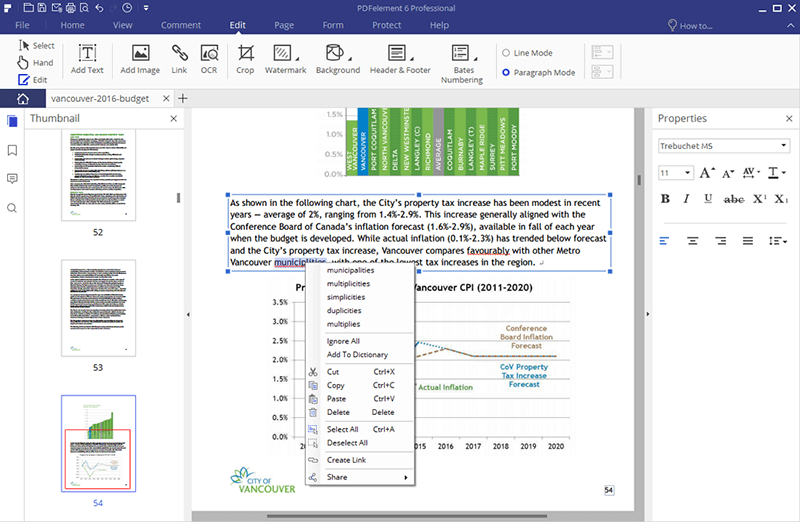
Task: Open the Comments side panel
Action: [12, 179]
